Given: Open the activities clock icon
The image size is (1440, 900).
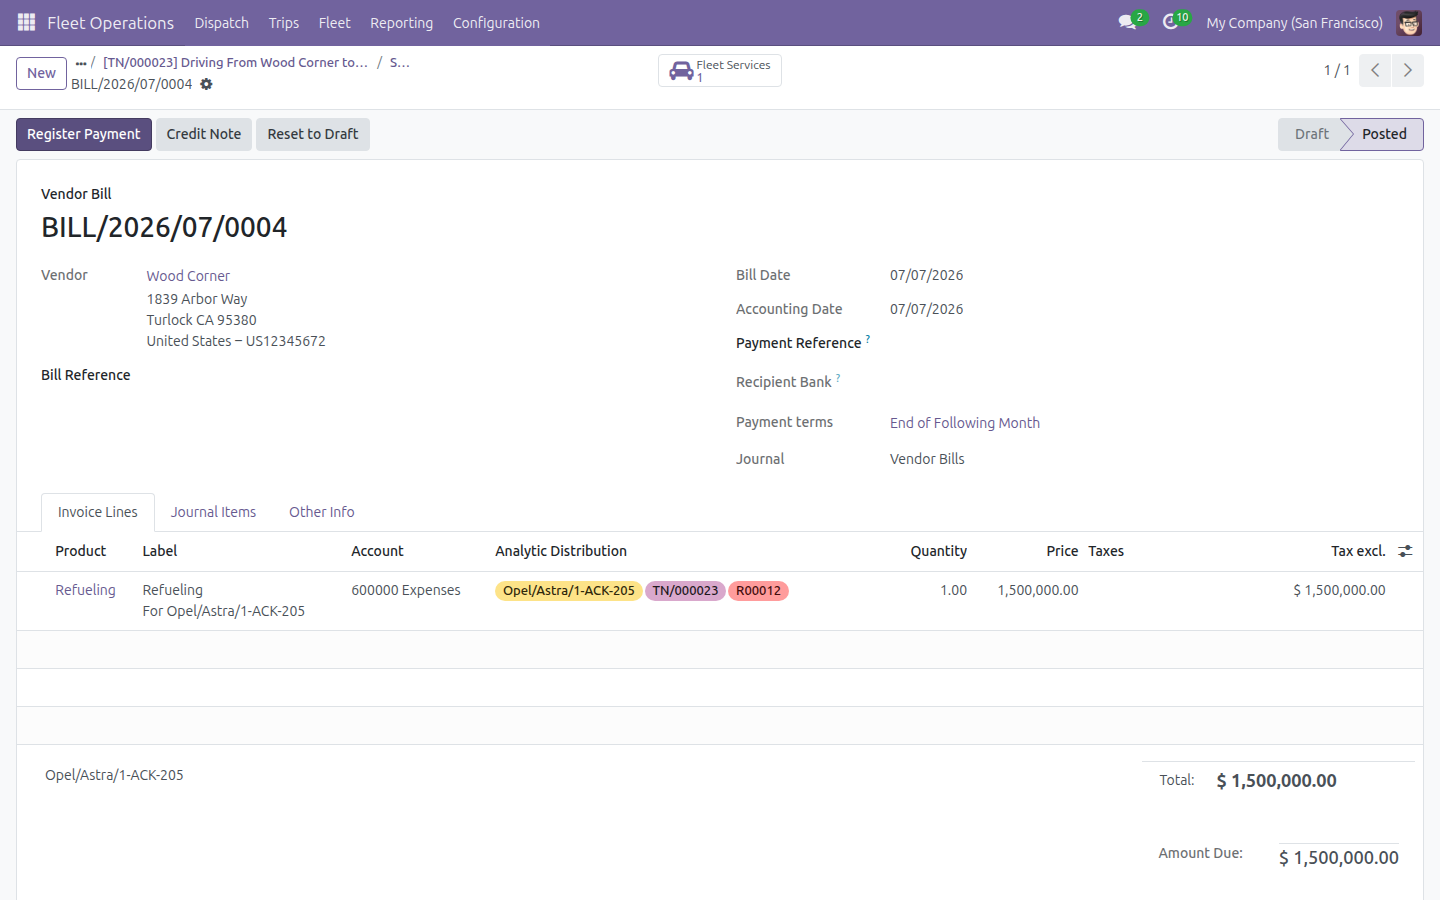Looking at the screenshot, I should [1170, 22].
